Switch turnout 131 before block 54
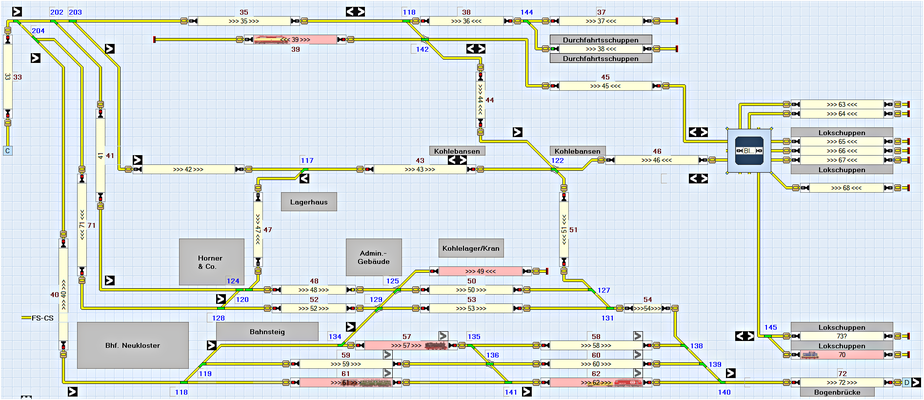The image size is (924, 400). 609,308
